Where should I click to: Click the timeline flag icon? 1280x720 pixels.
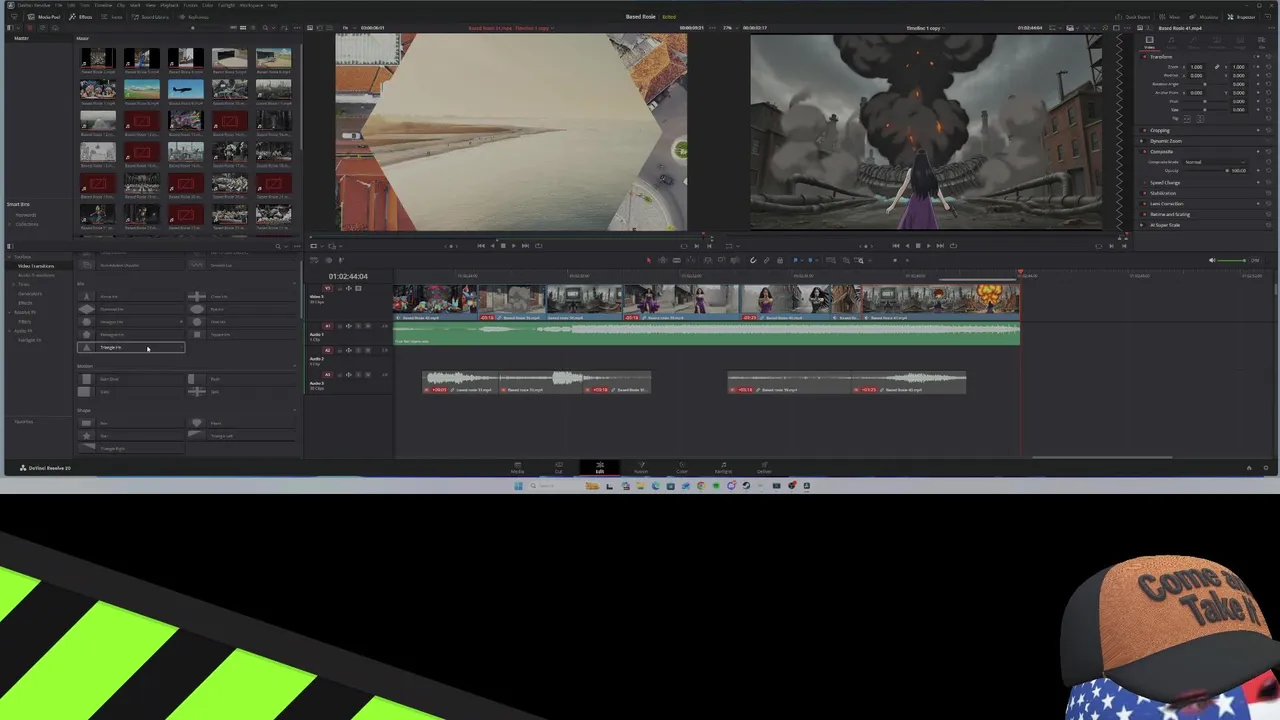click(795, 260)
